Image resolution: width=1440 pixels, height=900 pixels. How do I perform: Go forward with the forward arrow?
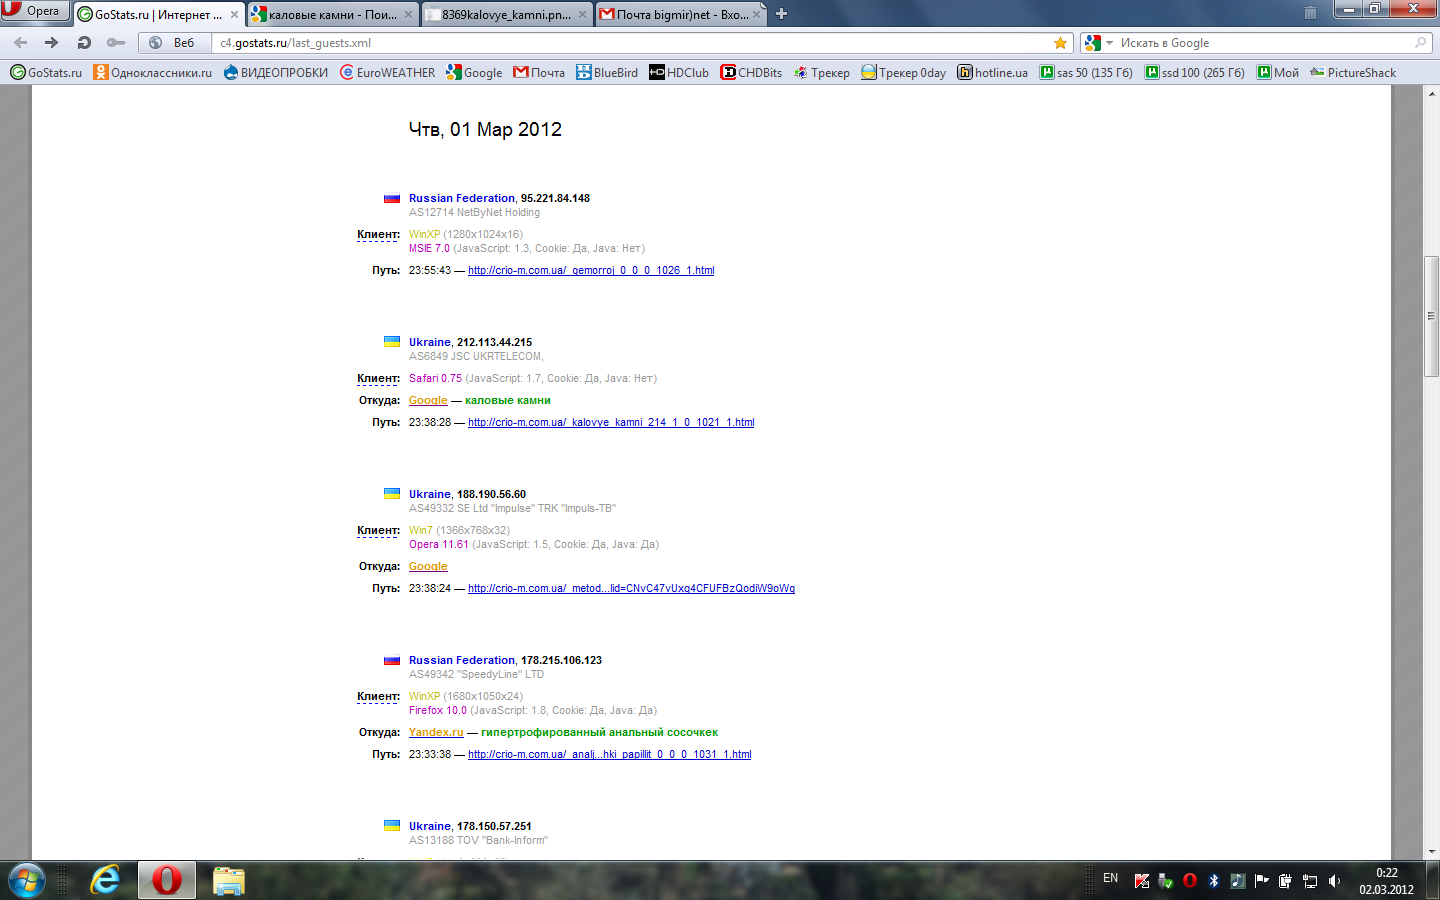point(52,43)
